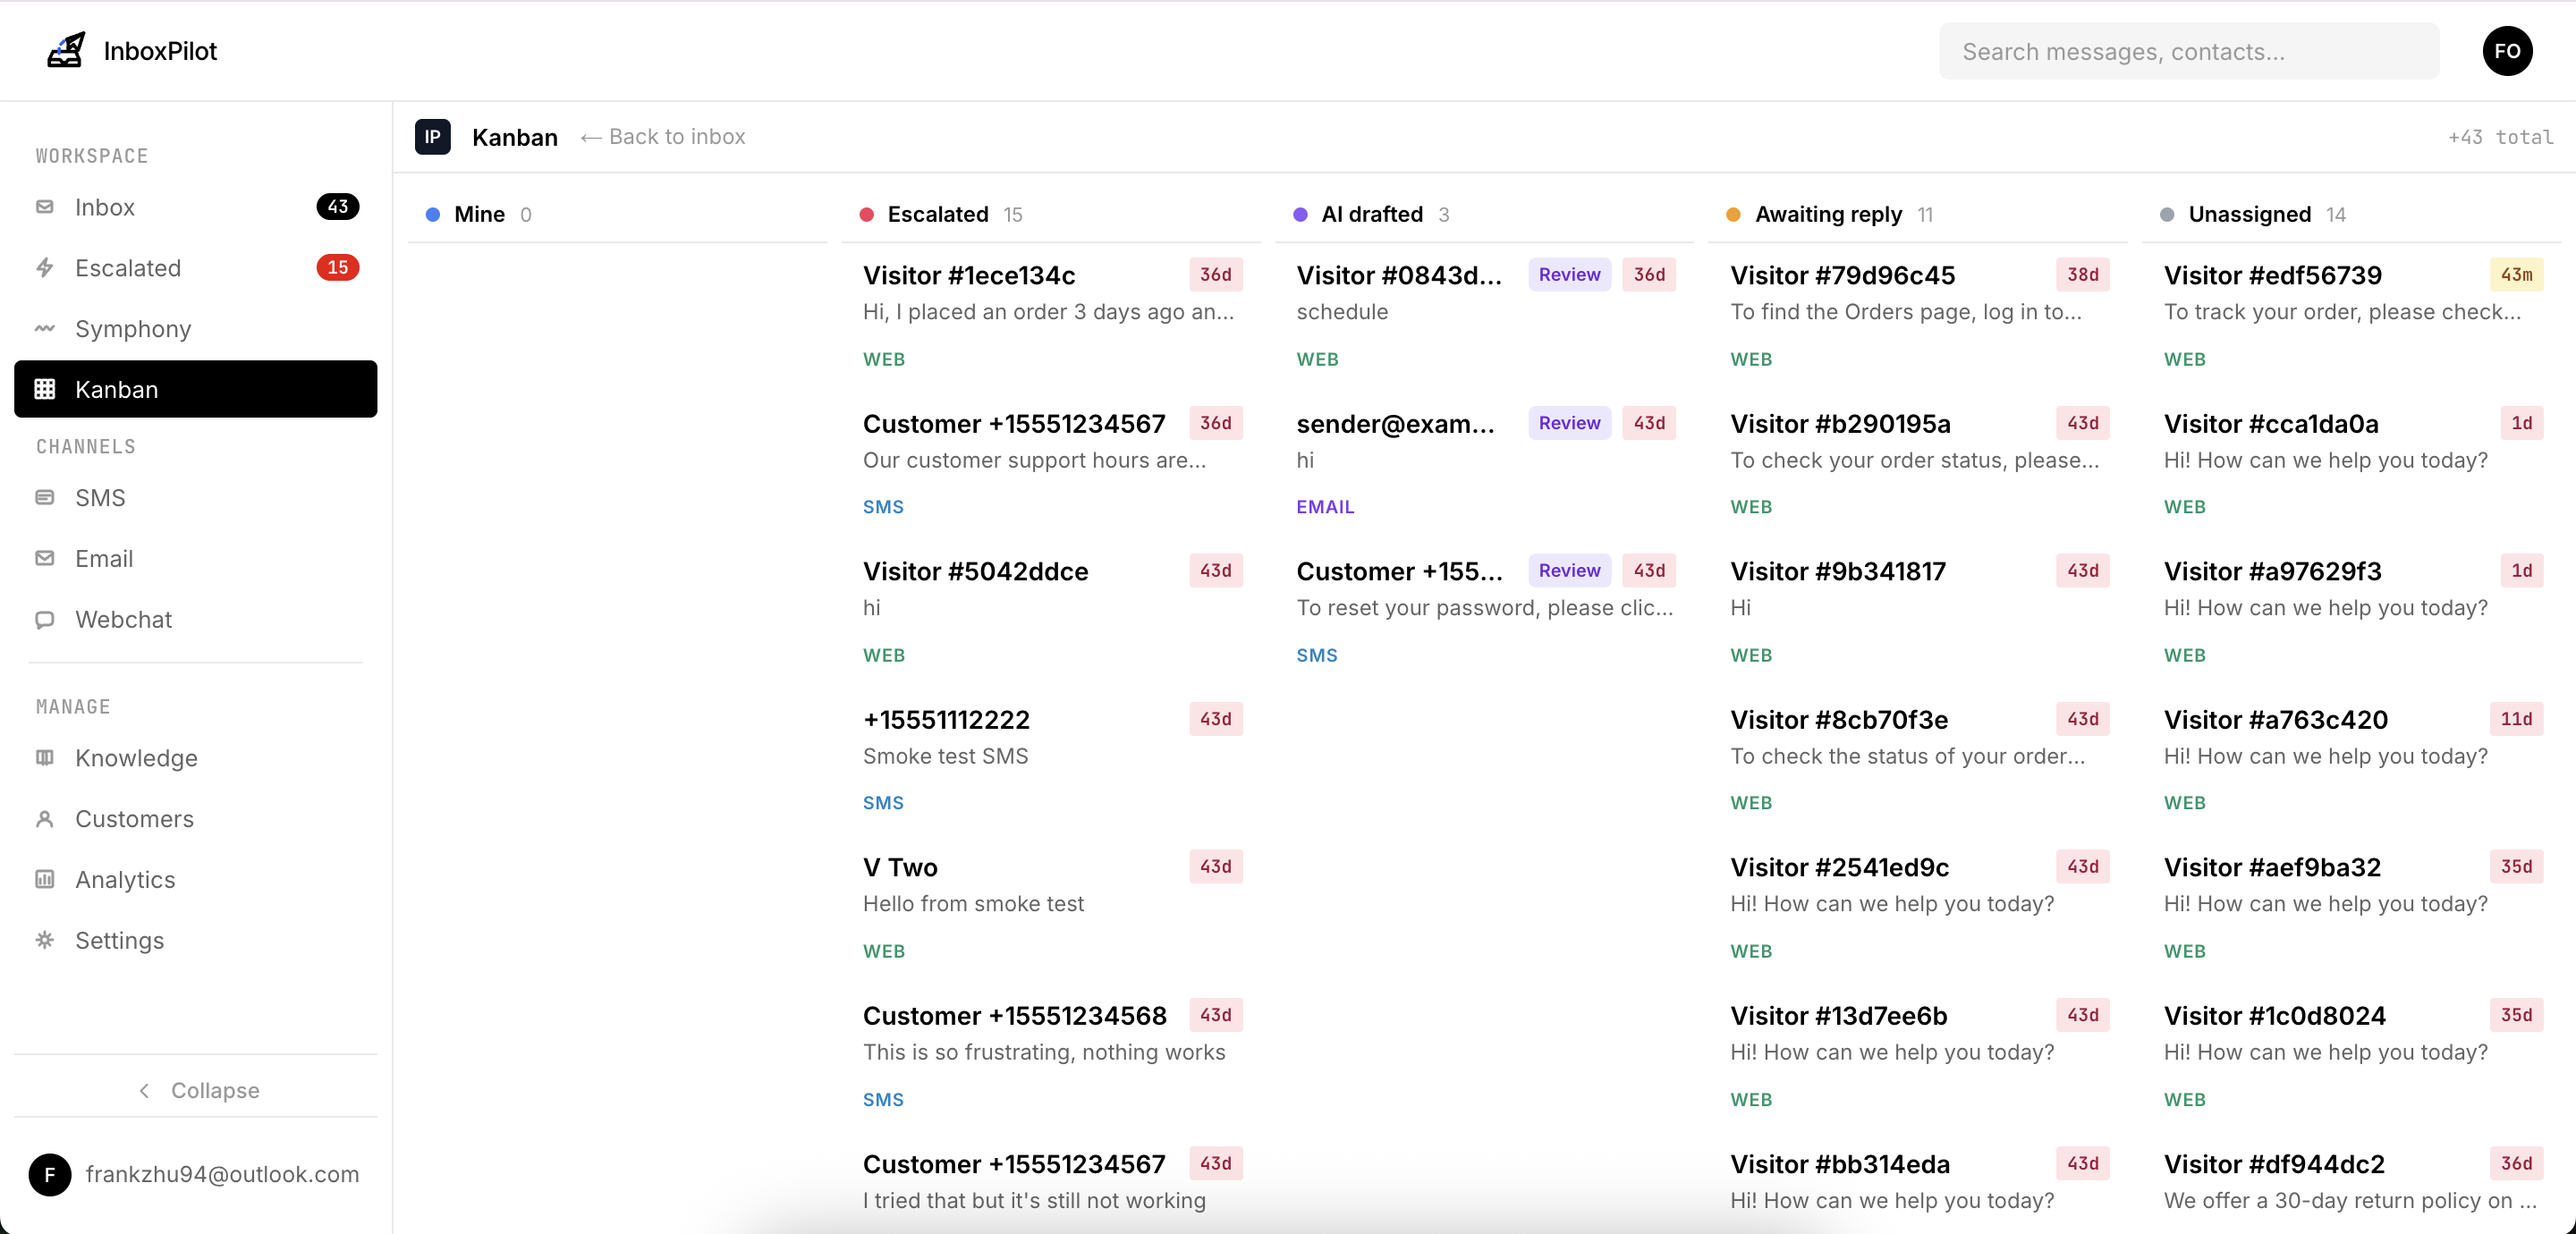2576x1234 pixels.
Task: Open Visitor #79d96c45 card
Action: click(x=1918, y=316)
